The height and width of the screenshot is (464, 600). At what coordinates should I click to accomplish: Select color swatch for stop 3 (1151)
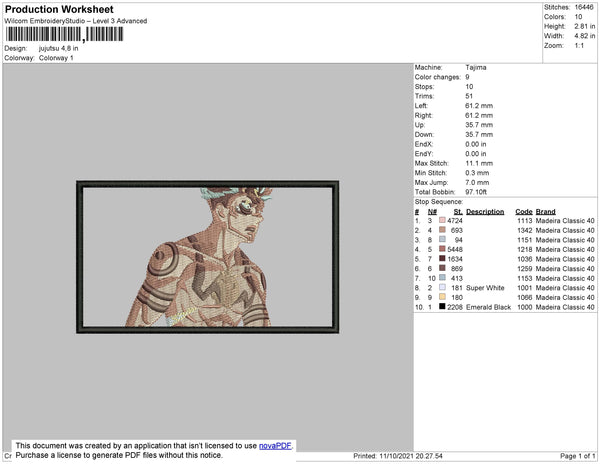(x=442, y=239)
